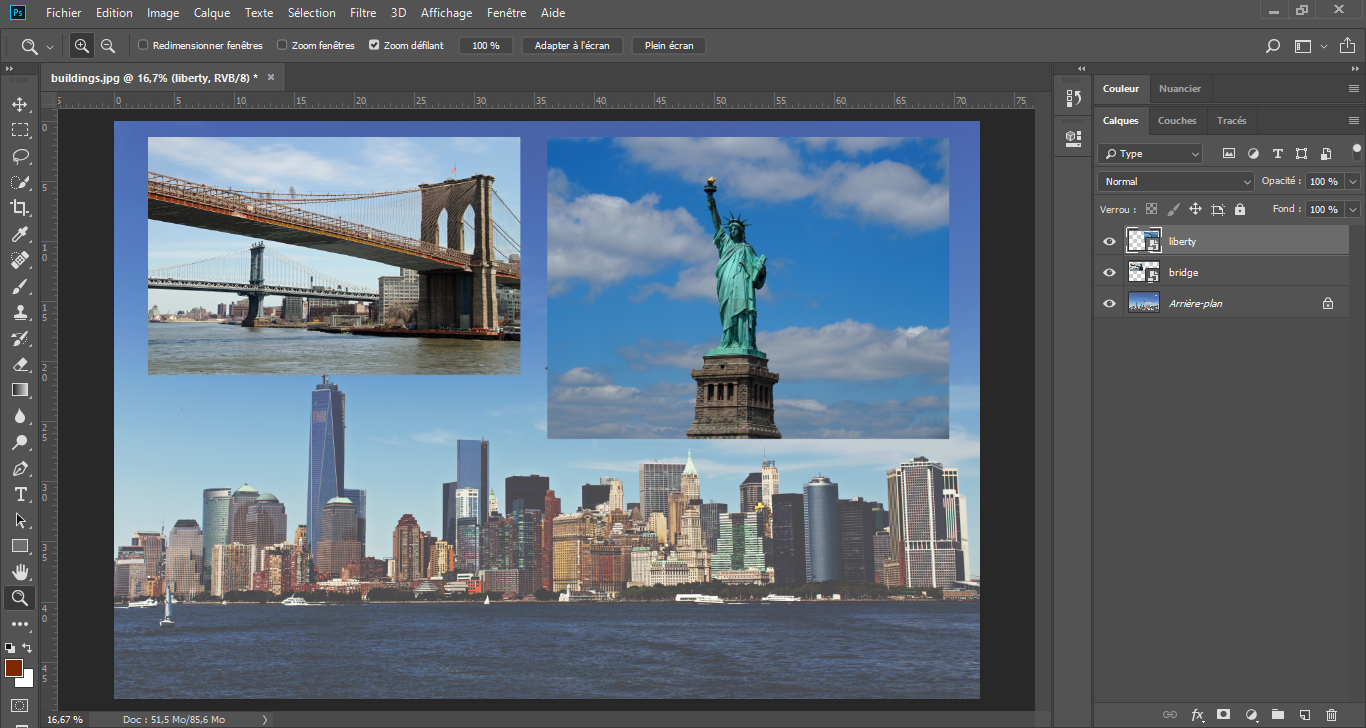Switch to the Couches tab
Image resolution: width=1366 pixels, height=728 pixels.
click(x=1176, y=121)
